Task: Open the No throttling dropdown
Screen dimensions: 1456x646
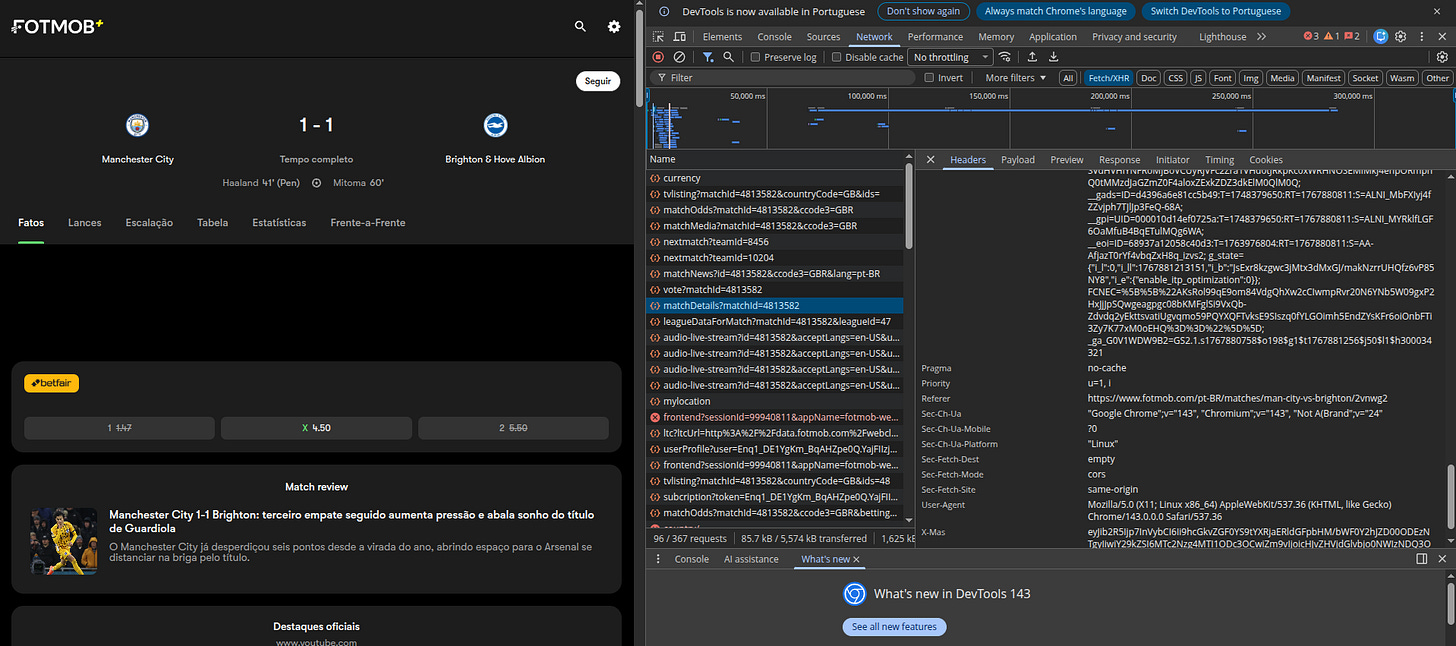Action: point(949,57)
